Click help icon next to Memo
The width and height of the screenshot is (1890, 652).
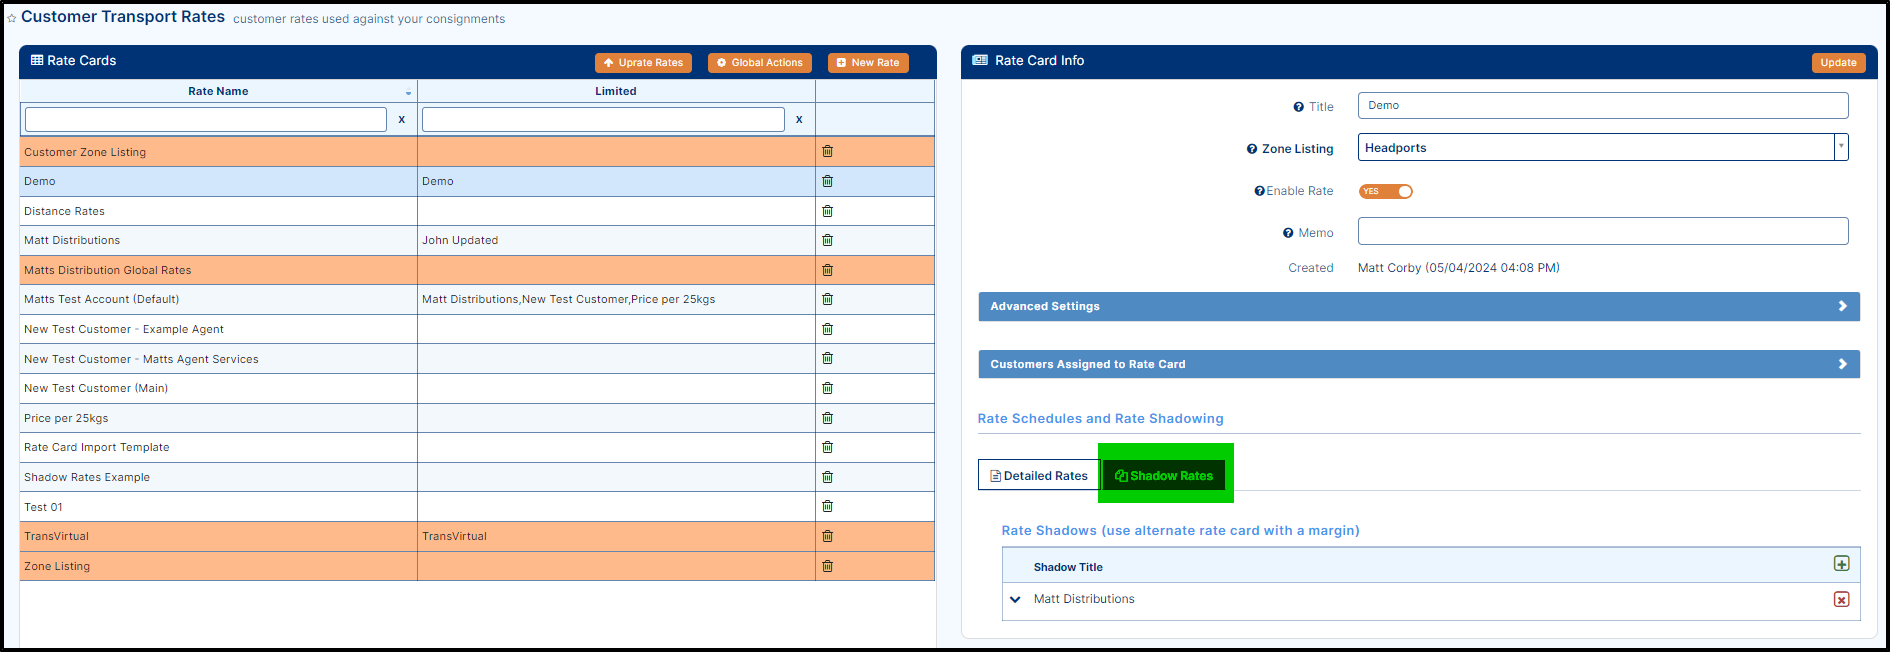click(1288, 233)
